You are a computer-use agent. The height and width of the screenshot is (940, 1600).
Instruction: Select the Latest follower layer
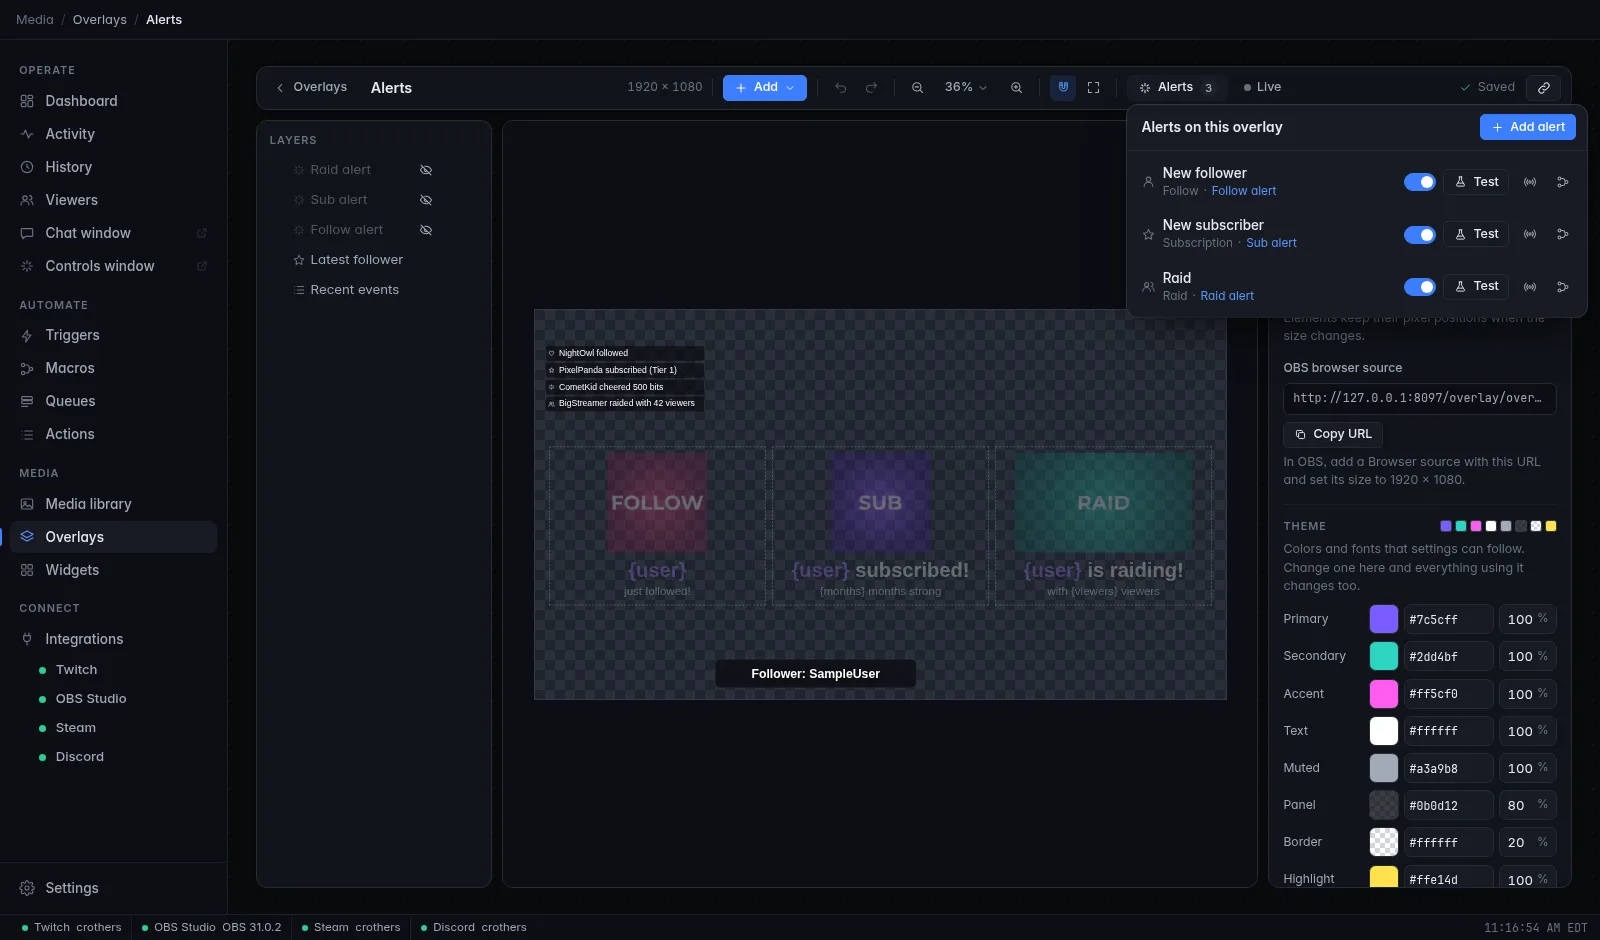coord(357,260)
